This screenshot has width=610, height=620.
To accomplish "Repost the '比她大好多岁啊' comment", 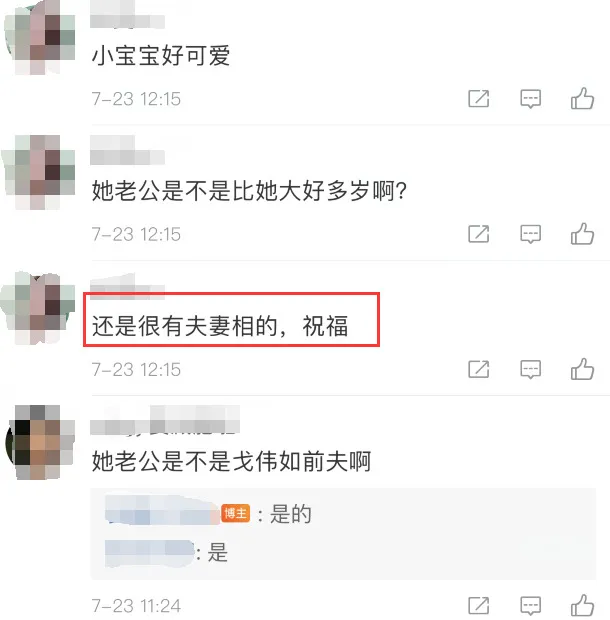I will (x=479, y=234).
